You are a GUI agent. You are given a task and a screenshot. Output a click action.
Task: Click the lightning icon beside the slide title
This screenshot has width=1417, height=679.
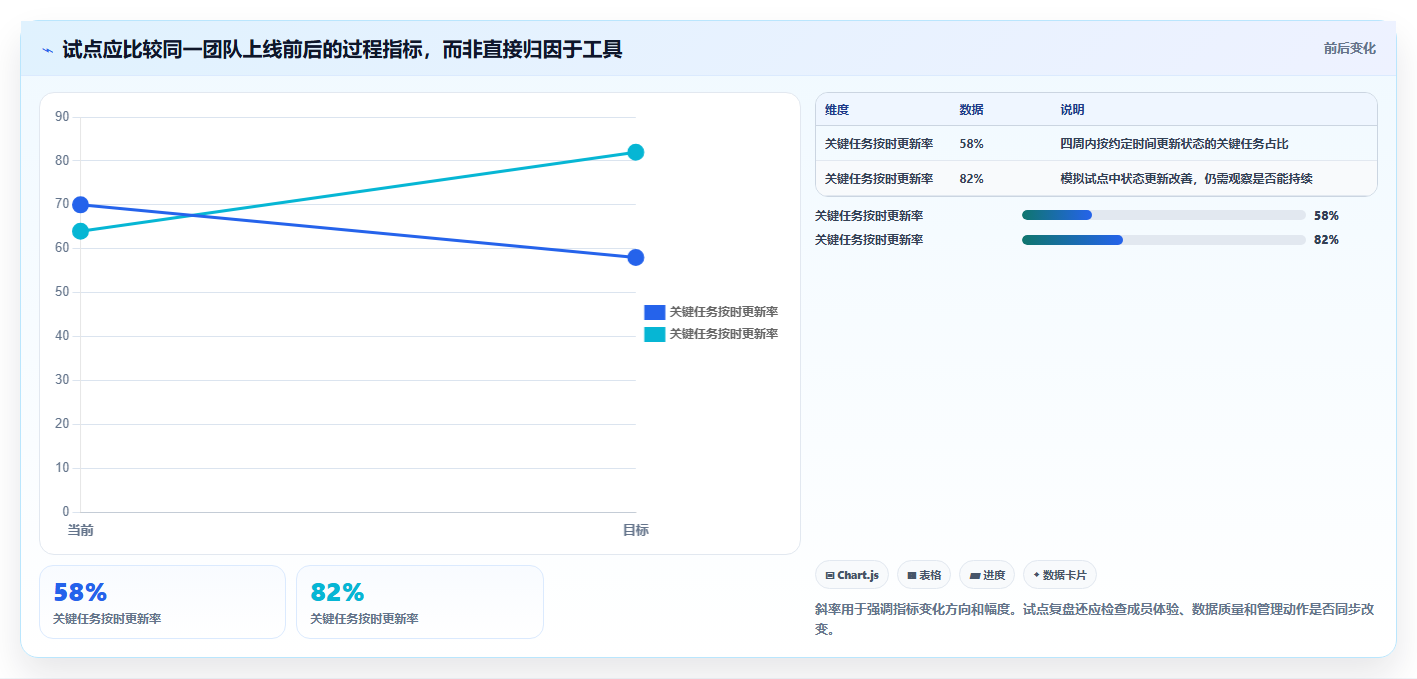(x=47, y=49)
